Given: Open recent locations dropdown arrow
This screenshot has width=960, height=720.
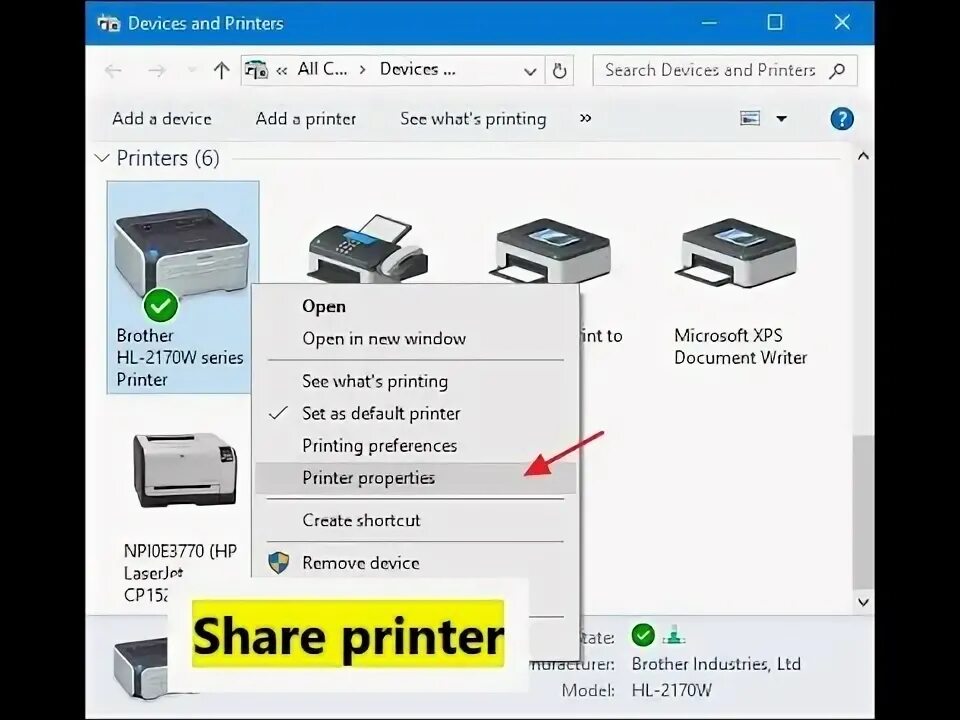Looking at the screenshot, I should coord(192,70).
